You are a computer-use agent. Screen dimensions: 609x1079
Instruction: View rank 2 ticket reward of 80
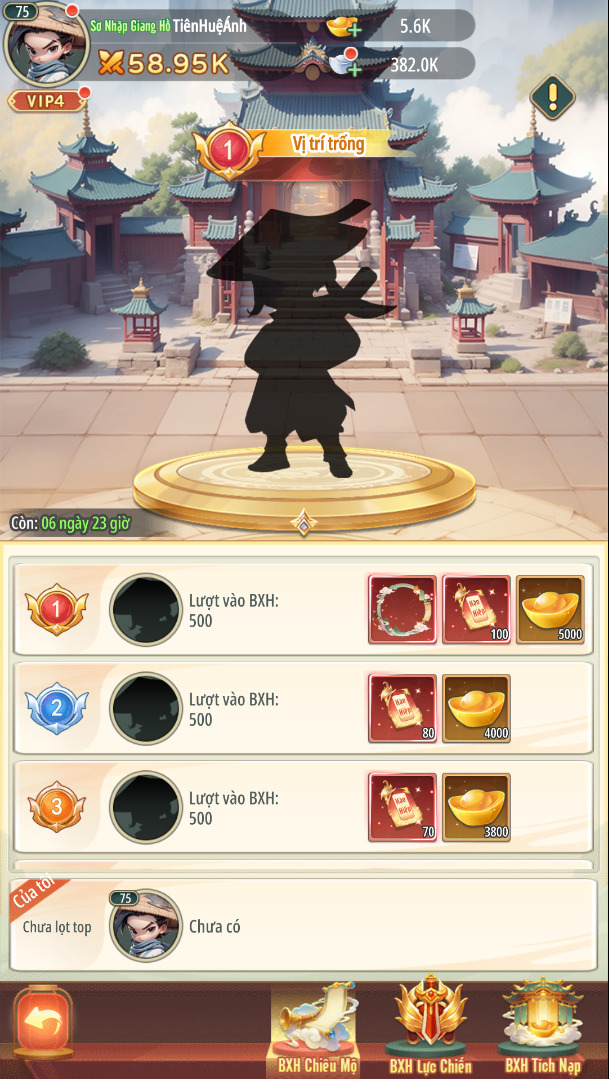tap(403, 708)
